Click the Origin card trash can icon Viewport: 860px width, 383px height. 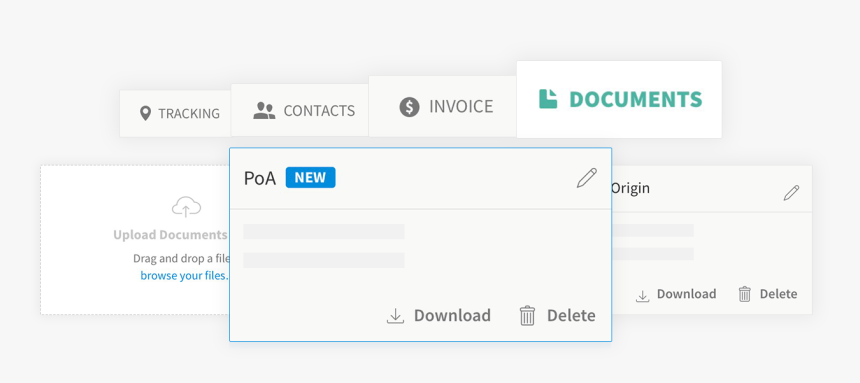click(744, 294)
